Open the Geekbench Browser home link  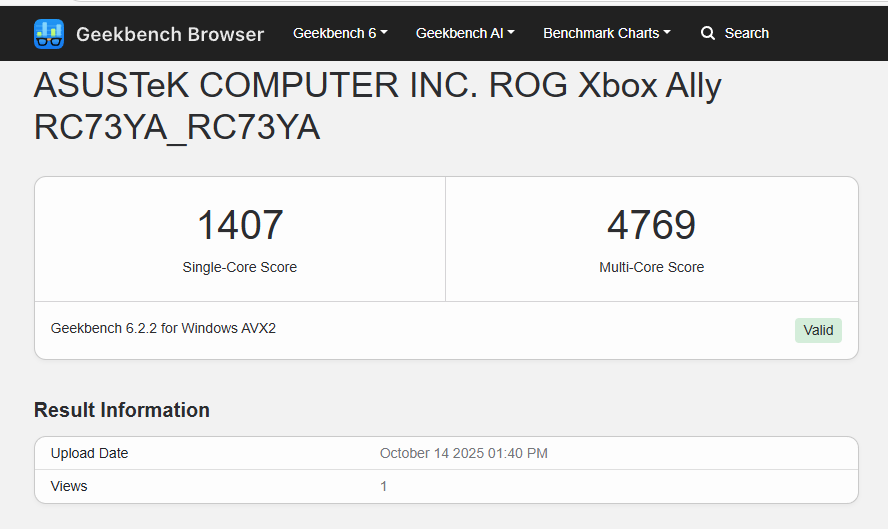(x=170, y=34)
